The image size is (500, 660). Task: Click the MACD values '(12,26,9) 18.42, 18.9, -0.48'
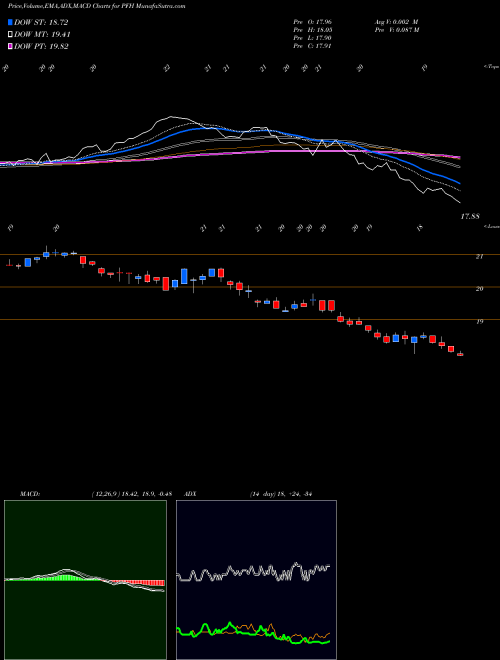pos(131,494)
